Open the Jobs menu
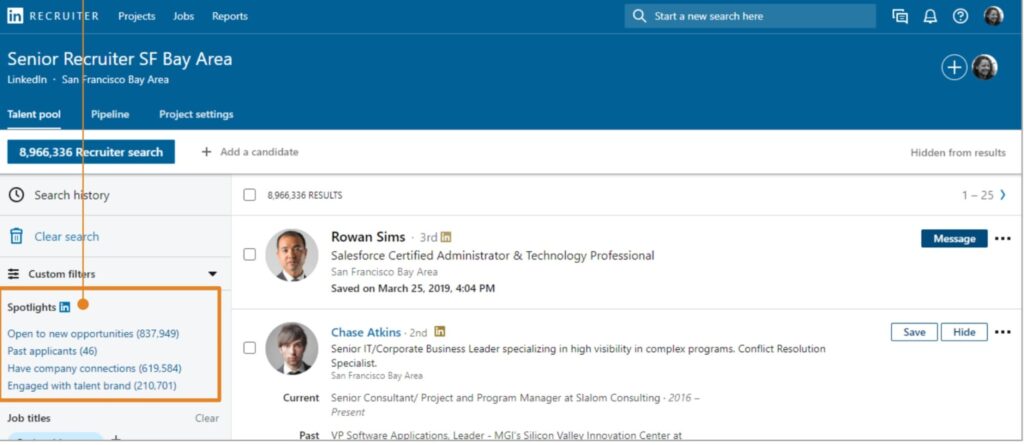This screenshot has width=1024, height=445. point(183,16)
